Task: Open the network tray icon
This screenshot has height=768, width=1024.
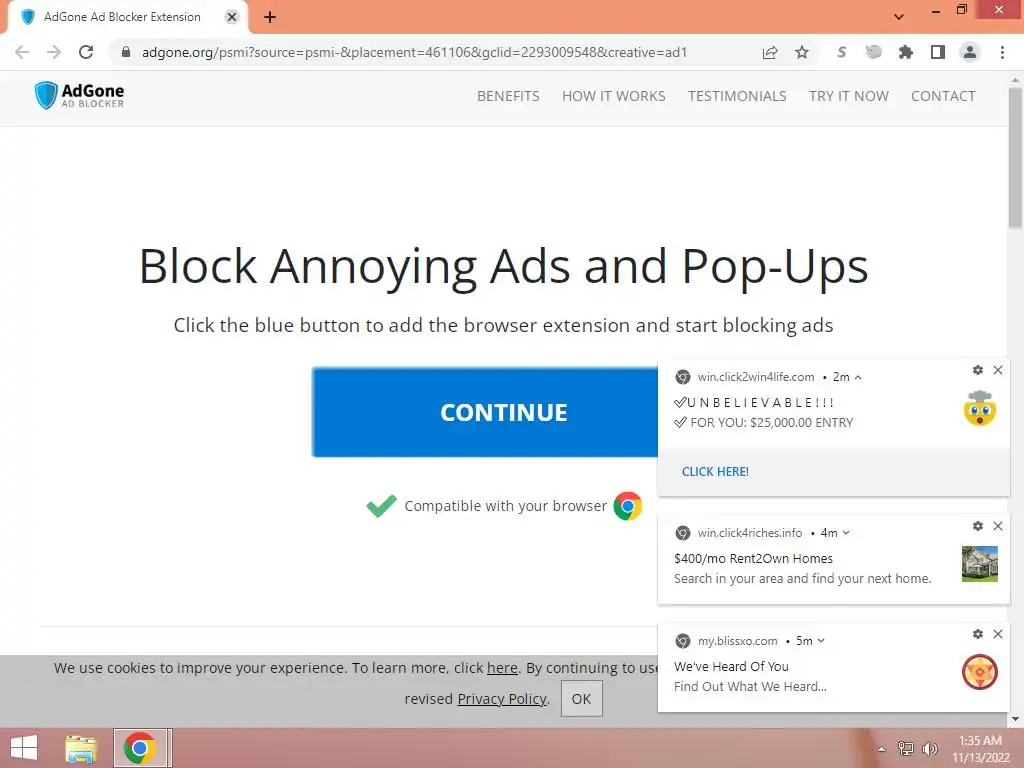Action: tap(906, 749)
